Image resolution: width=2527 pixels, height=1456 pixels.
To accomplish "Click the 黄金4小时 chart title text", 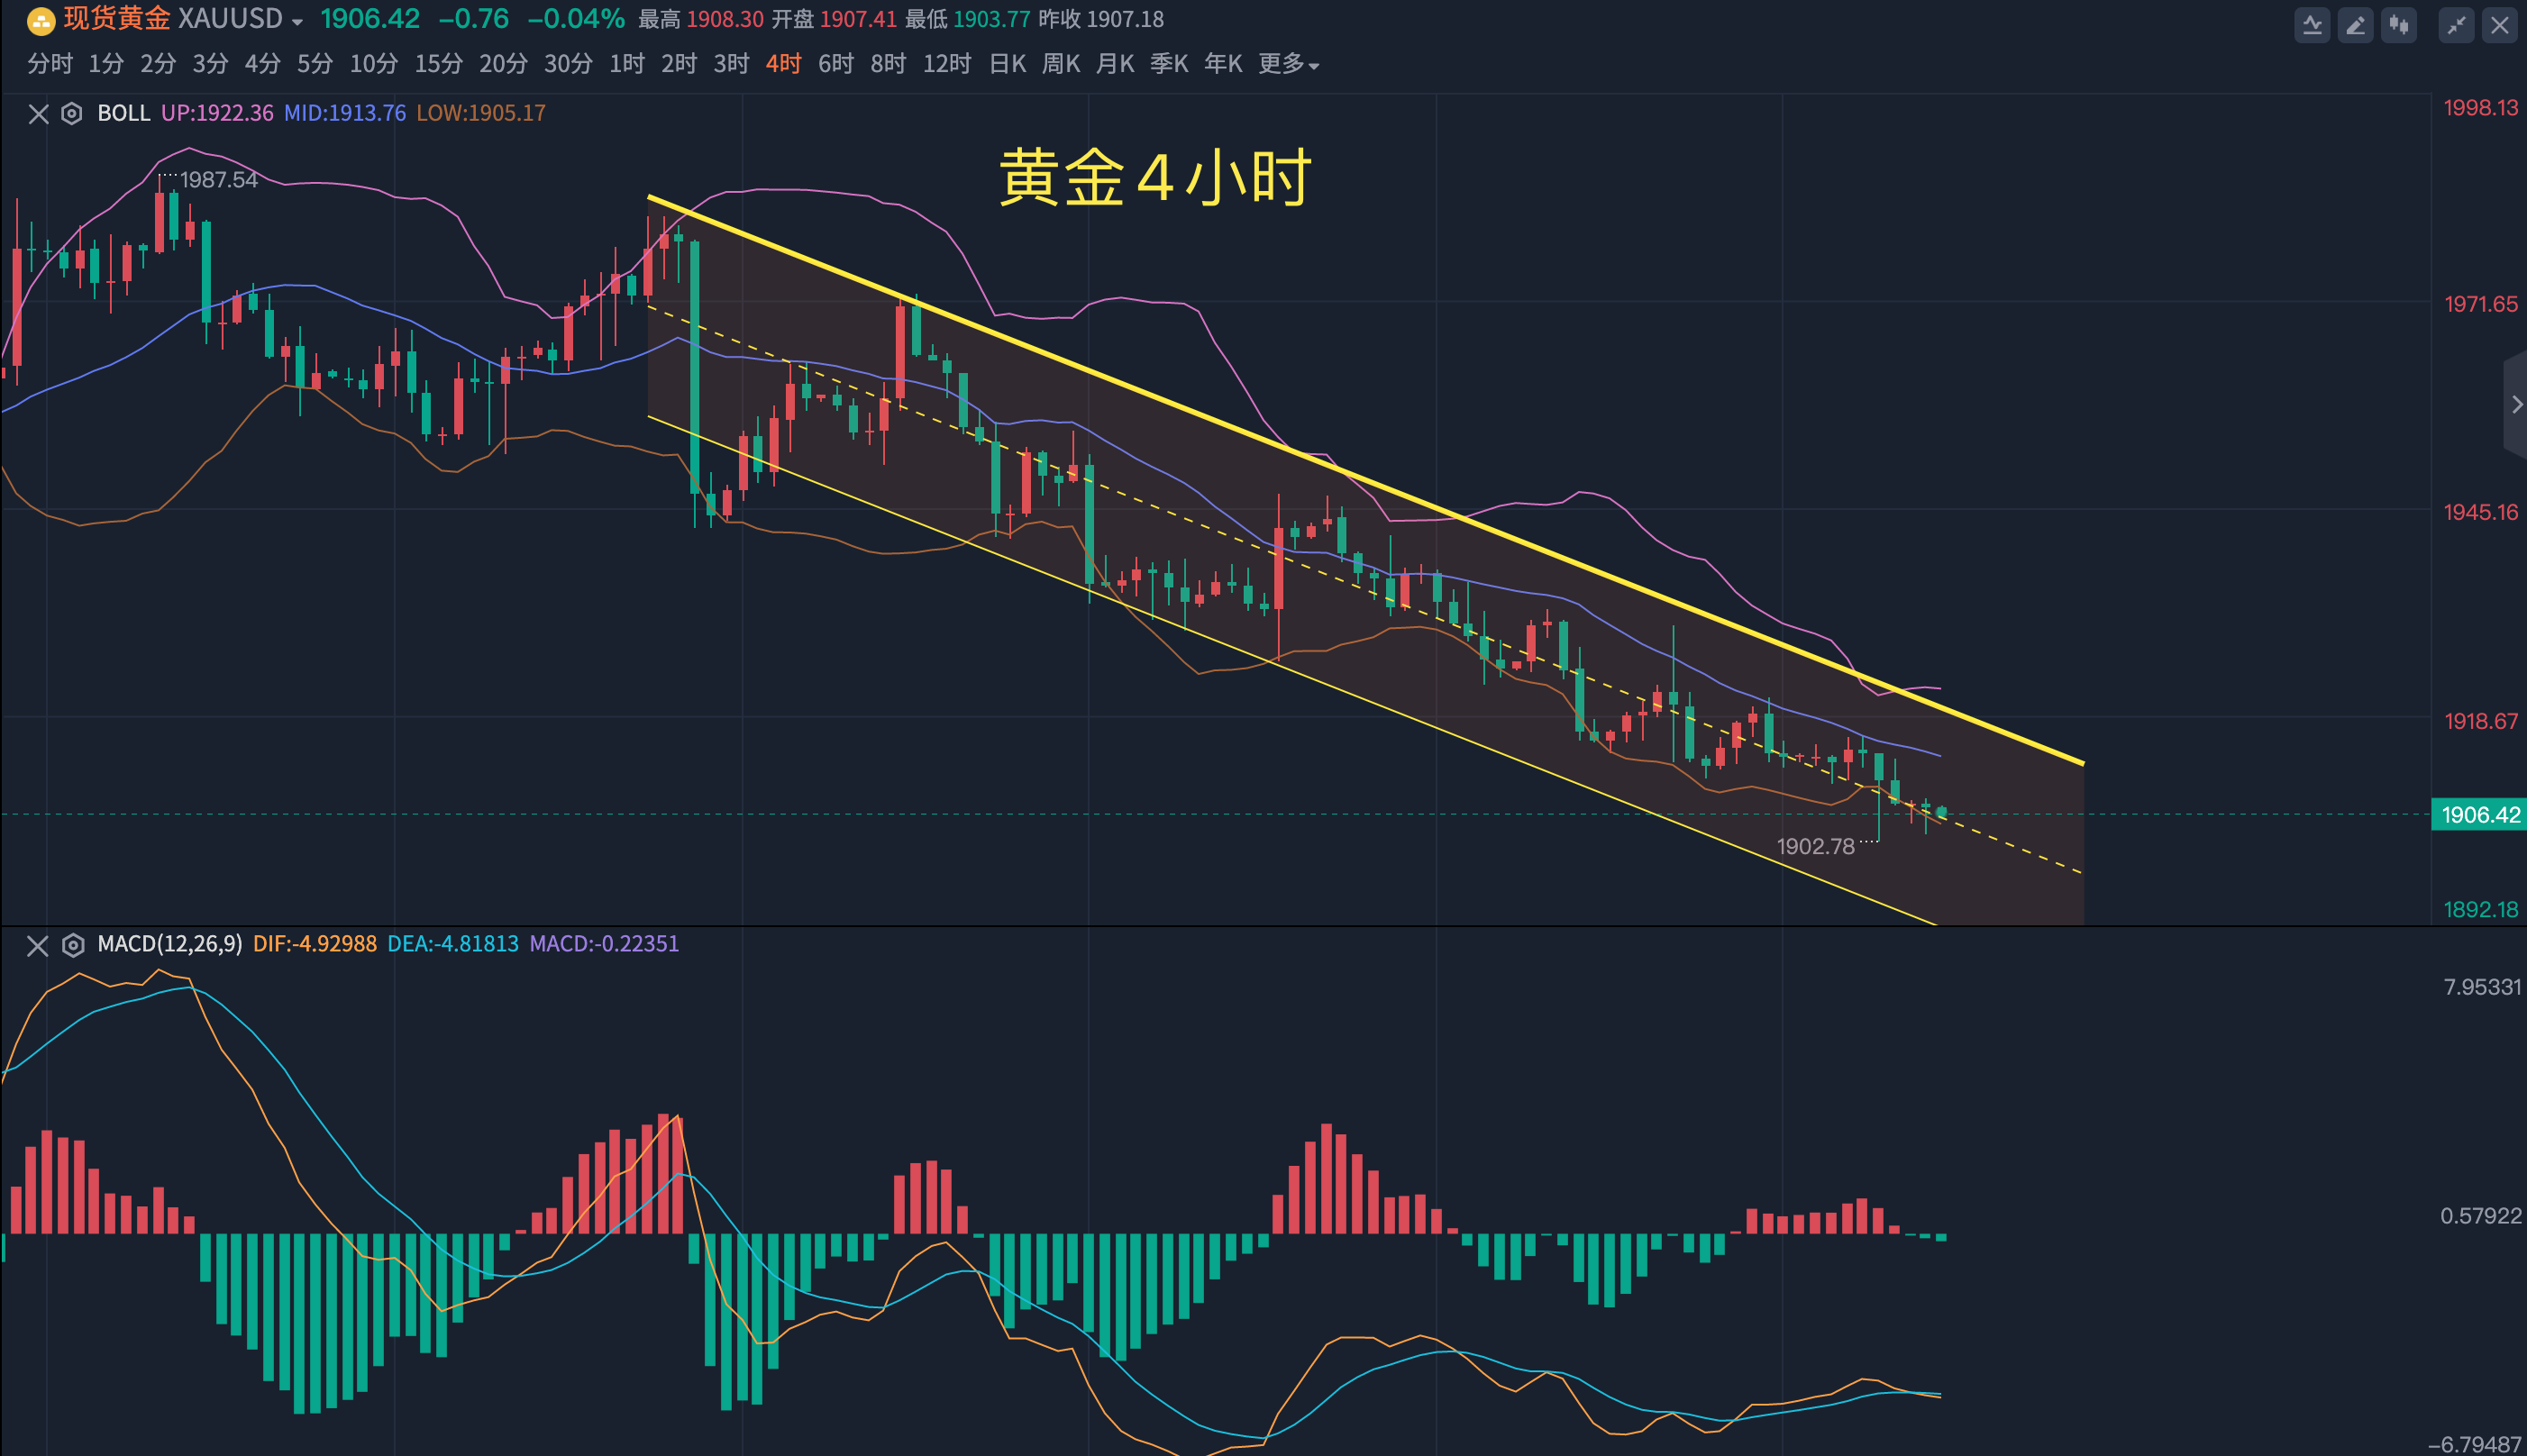I will point(1155,178).
